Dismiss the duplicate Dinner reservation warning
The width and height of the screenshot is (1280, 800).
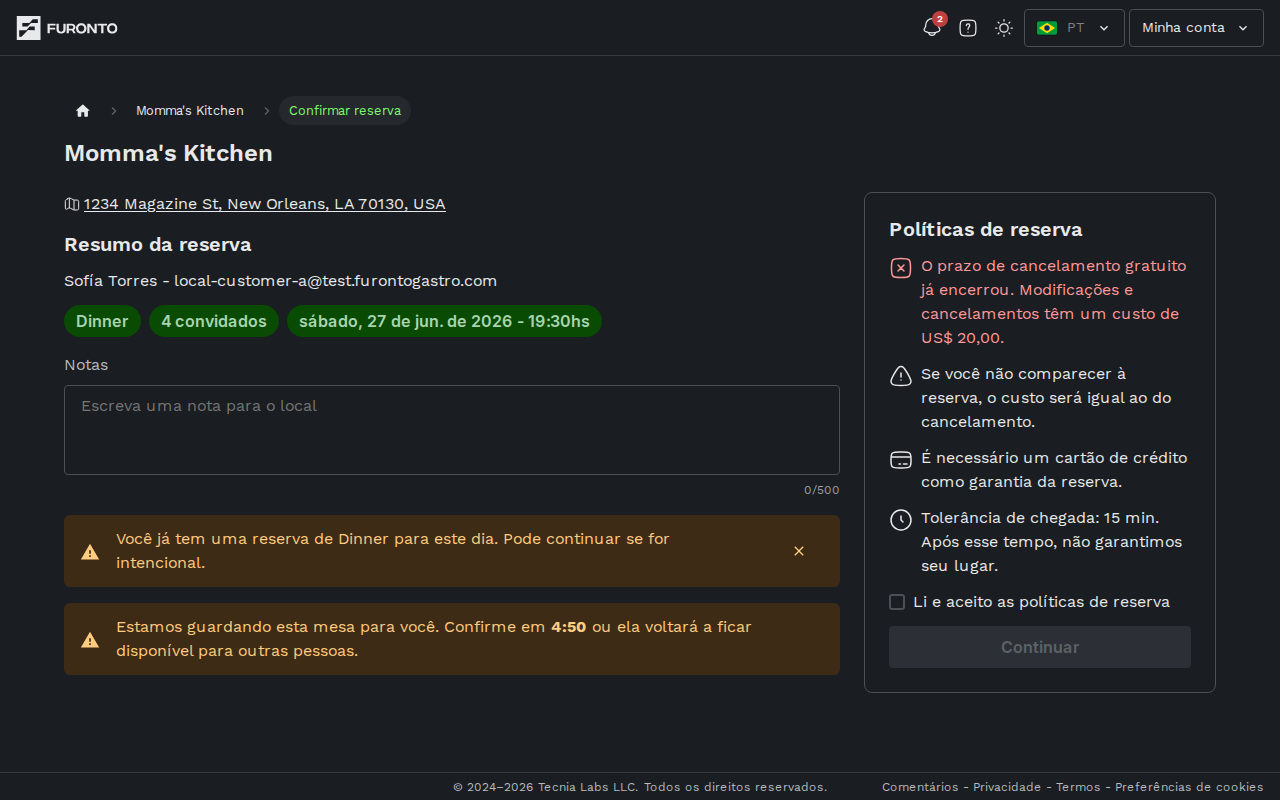coord(799,551)
